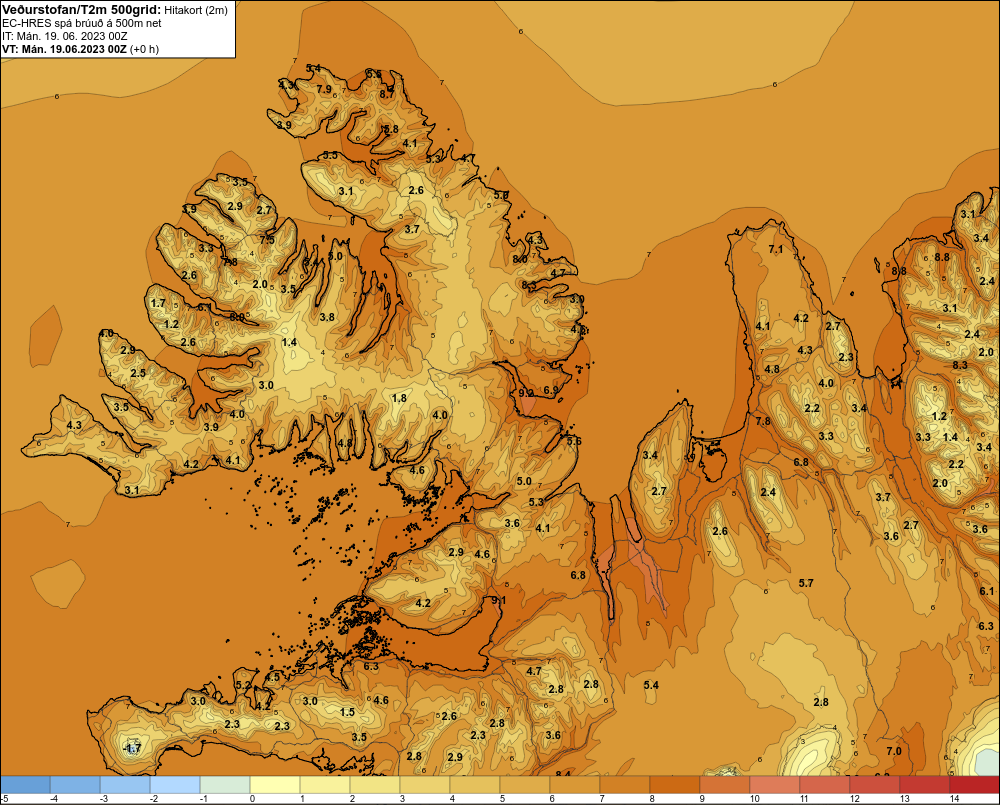This screenshot has width=1000, height=805.
Task: Click the 9.2 temperature value on the map
Action: point(526,393)
